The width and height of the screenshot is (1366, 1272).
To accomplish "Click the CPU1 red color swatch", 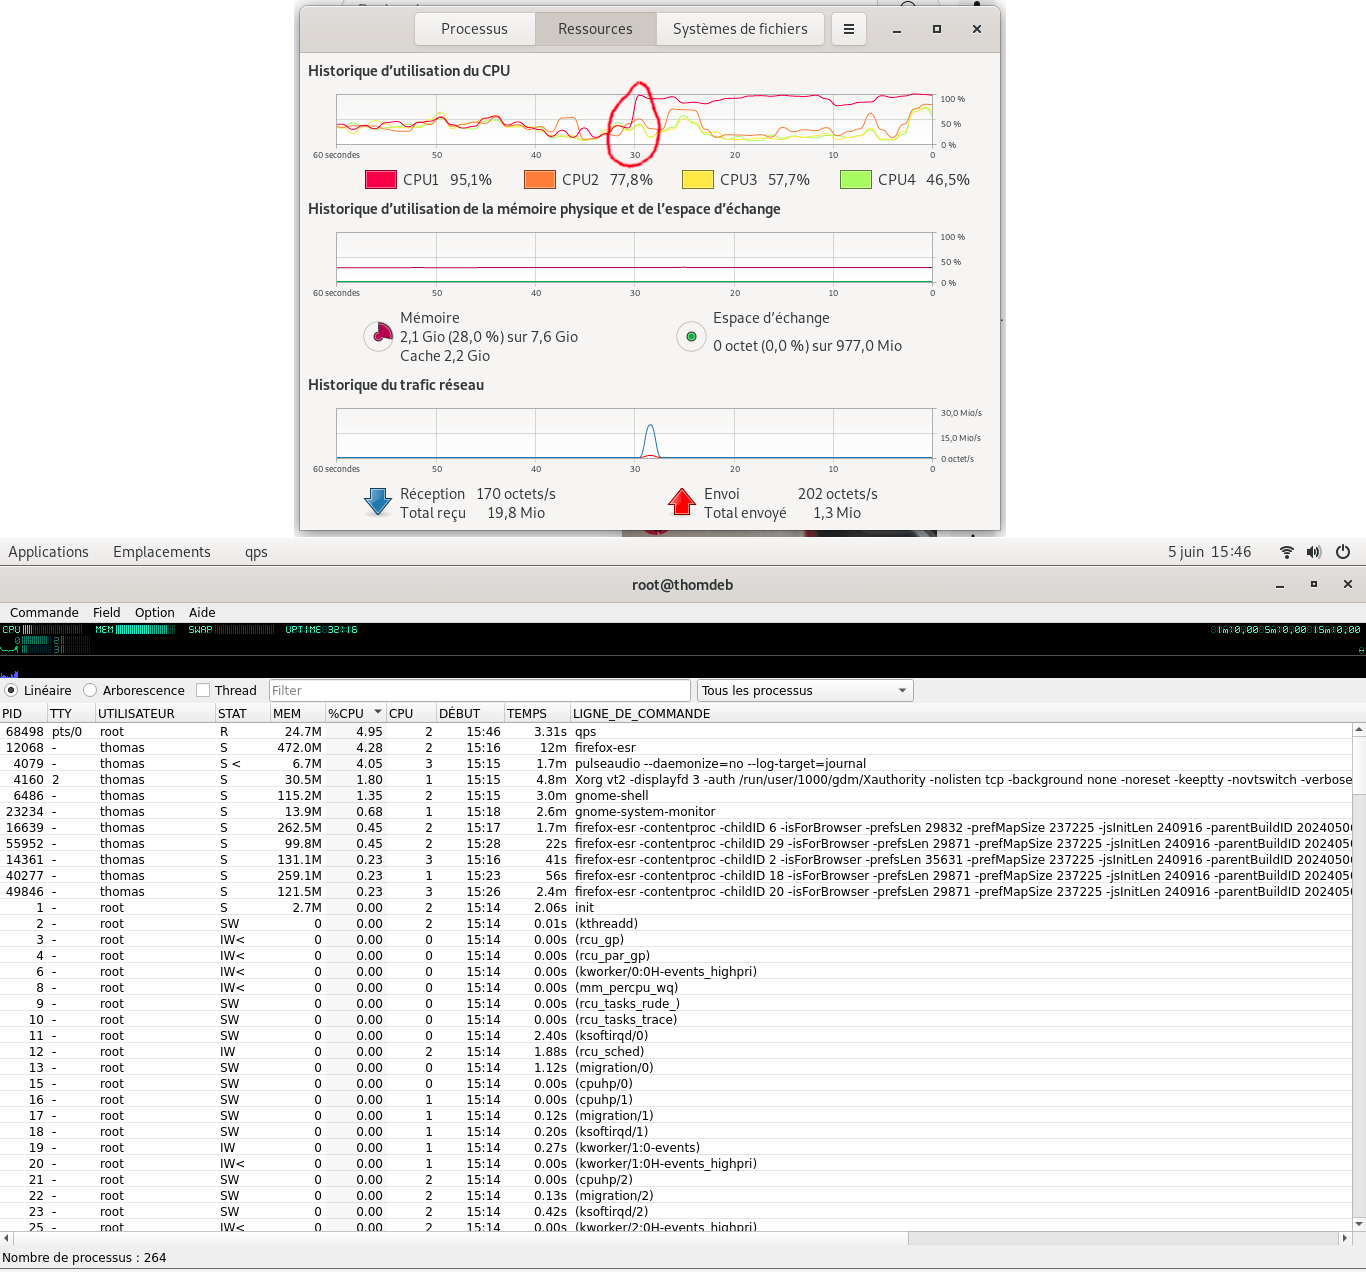I will point(381,180).
